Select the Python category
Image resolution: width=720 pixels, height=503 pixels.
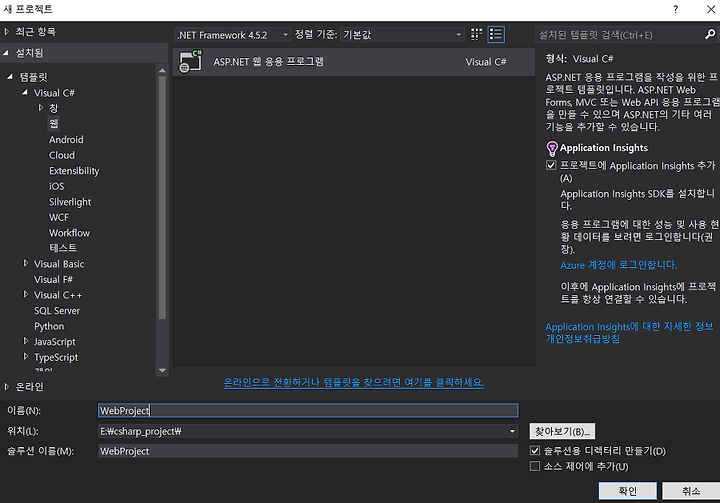tap(49, 327)
